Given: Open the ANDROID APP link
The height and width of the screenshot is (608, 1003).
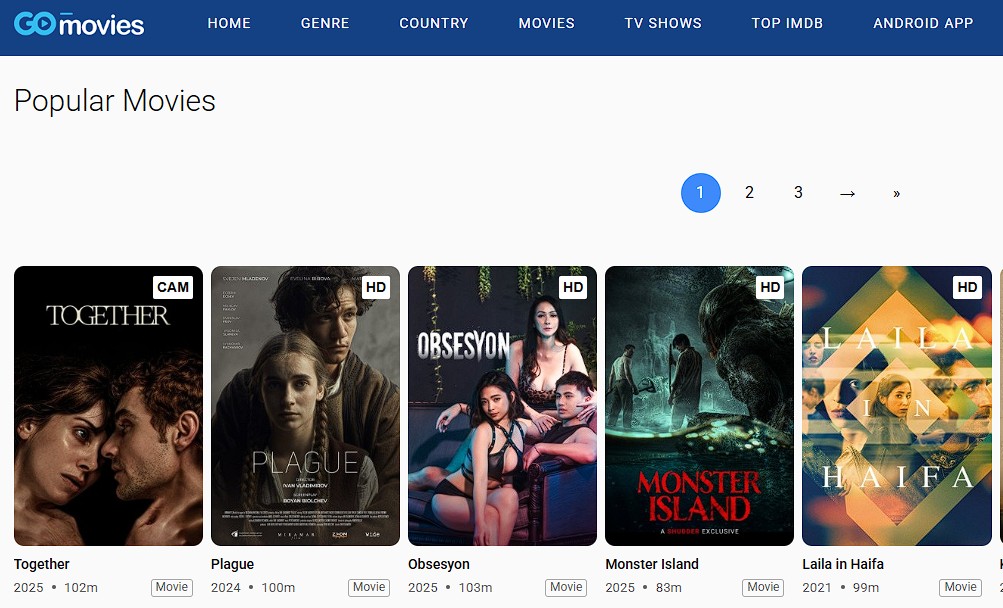Looking at the screenshot, I should click(x=923, y=23).
